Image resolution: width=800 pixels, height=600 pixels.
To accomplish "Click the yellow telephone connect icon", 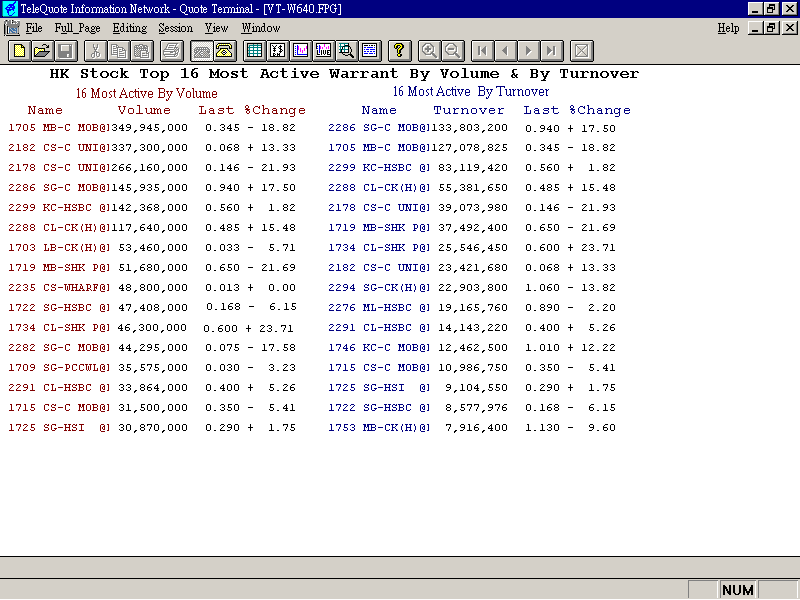I will 224,51.
